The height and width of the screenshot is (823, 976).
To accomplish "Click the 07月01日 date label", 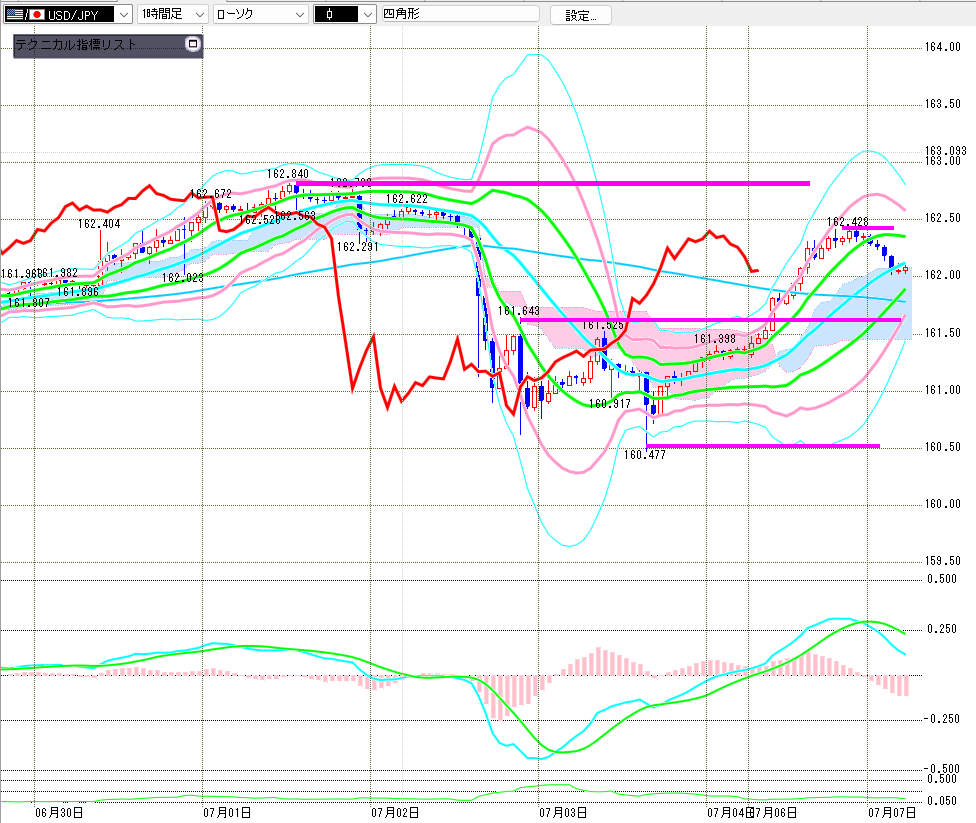I will point(227,812).
